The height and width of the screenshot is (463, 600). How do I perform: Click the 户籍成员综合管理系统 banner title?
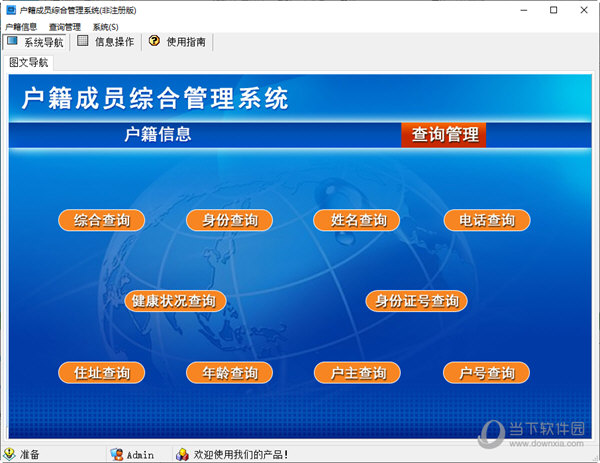(155, 98)
